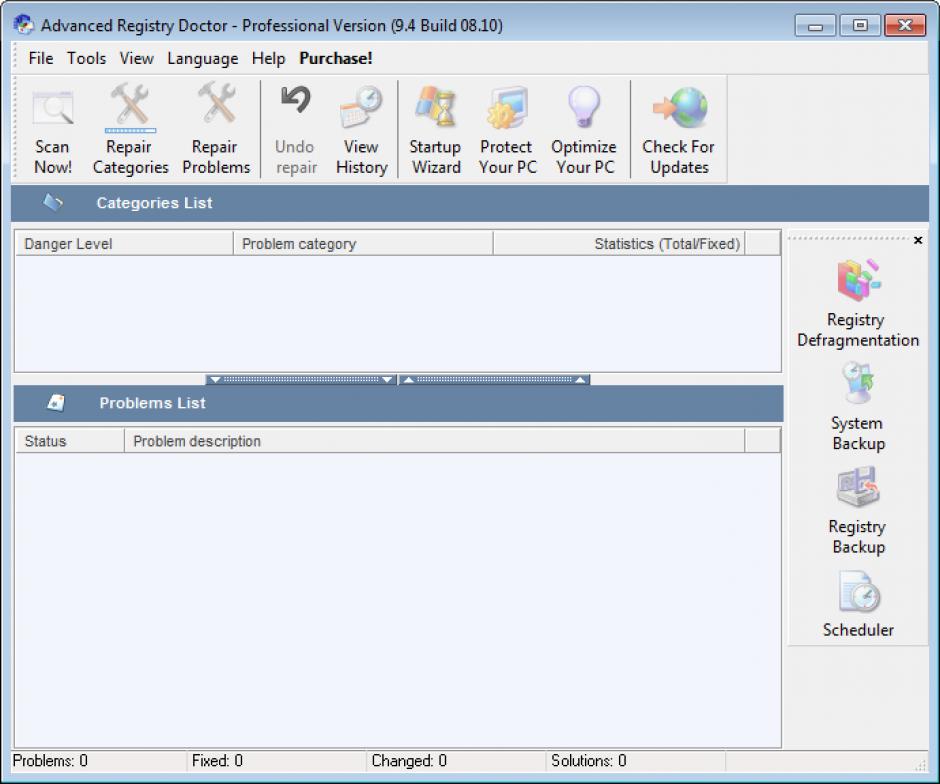Open Protect Your PC

point(507,129)
